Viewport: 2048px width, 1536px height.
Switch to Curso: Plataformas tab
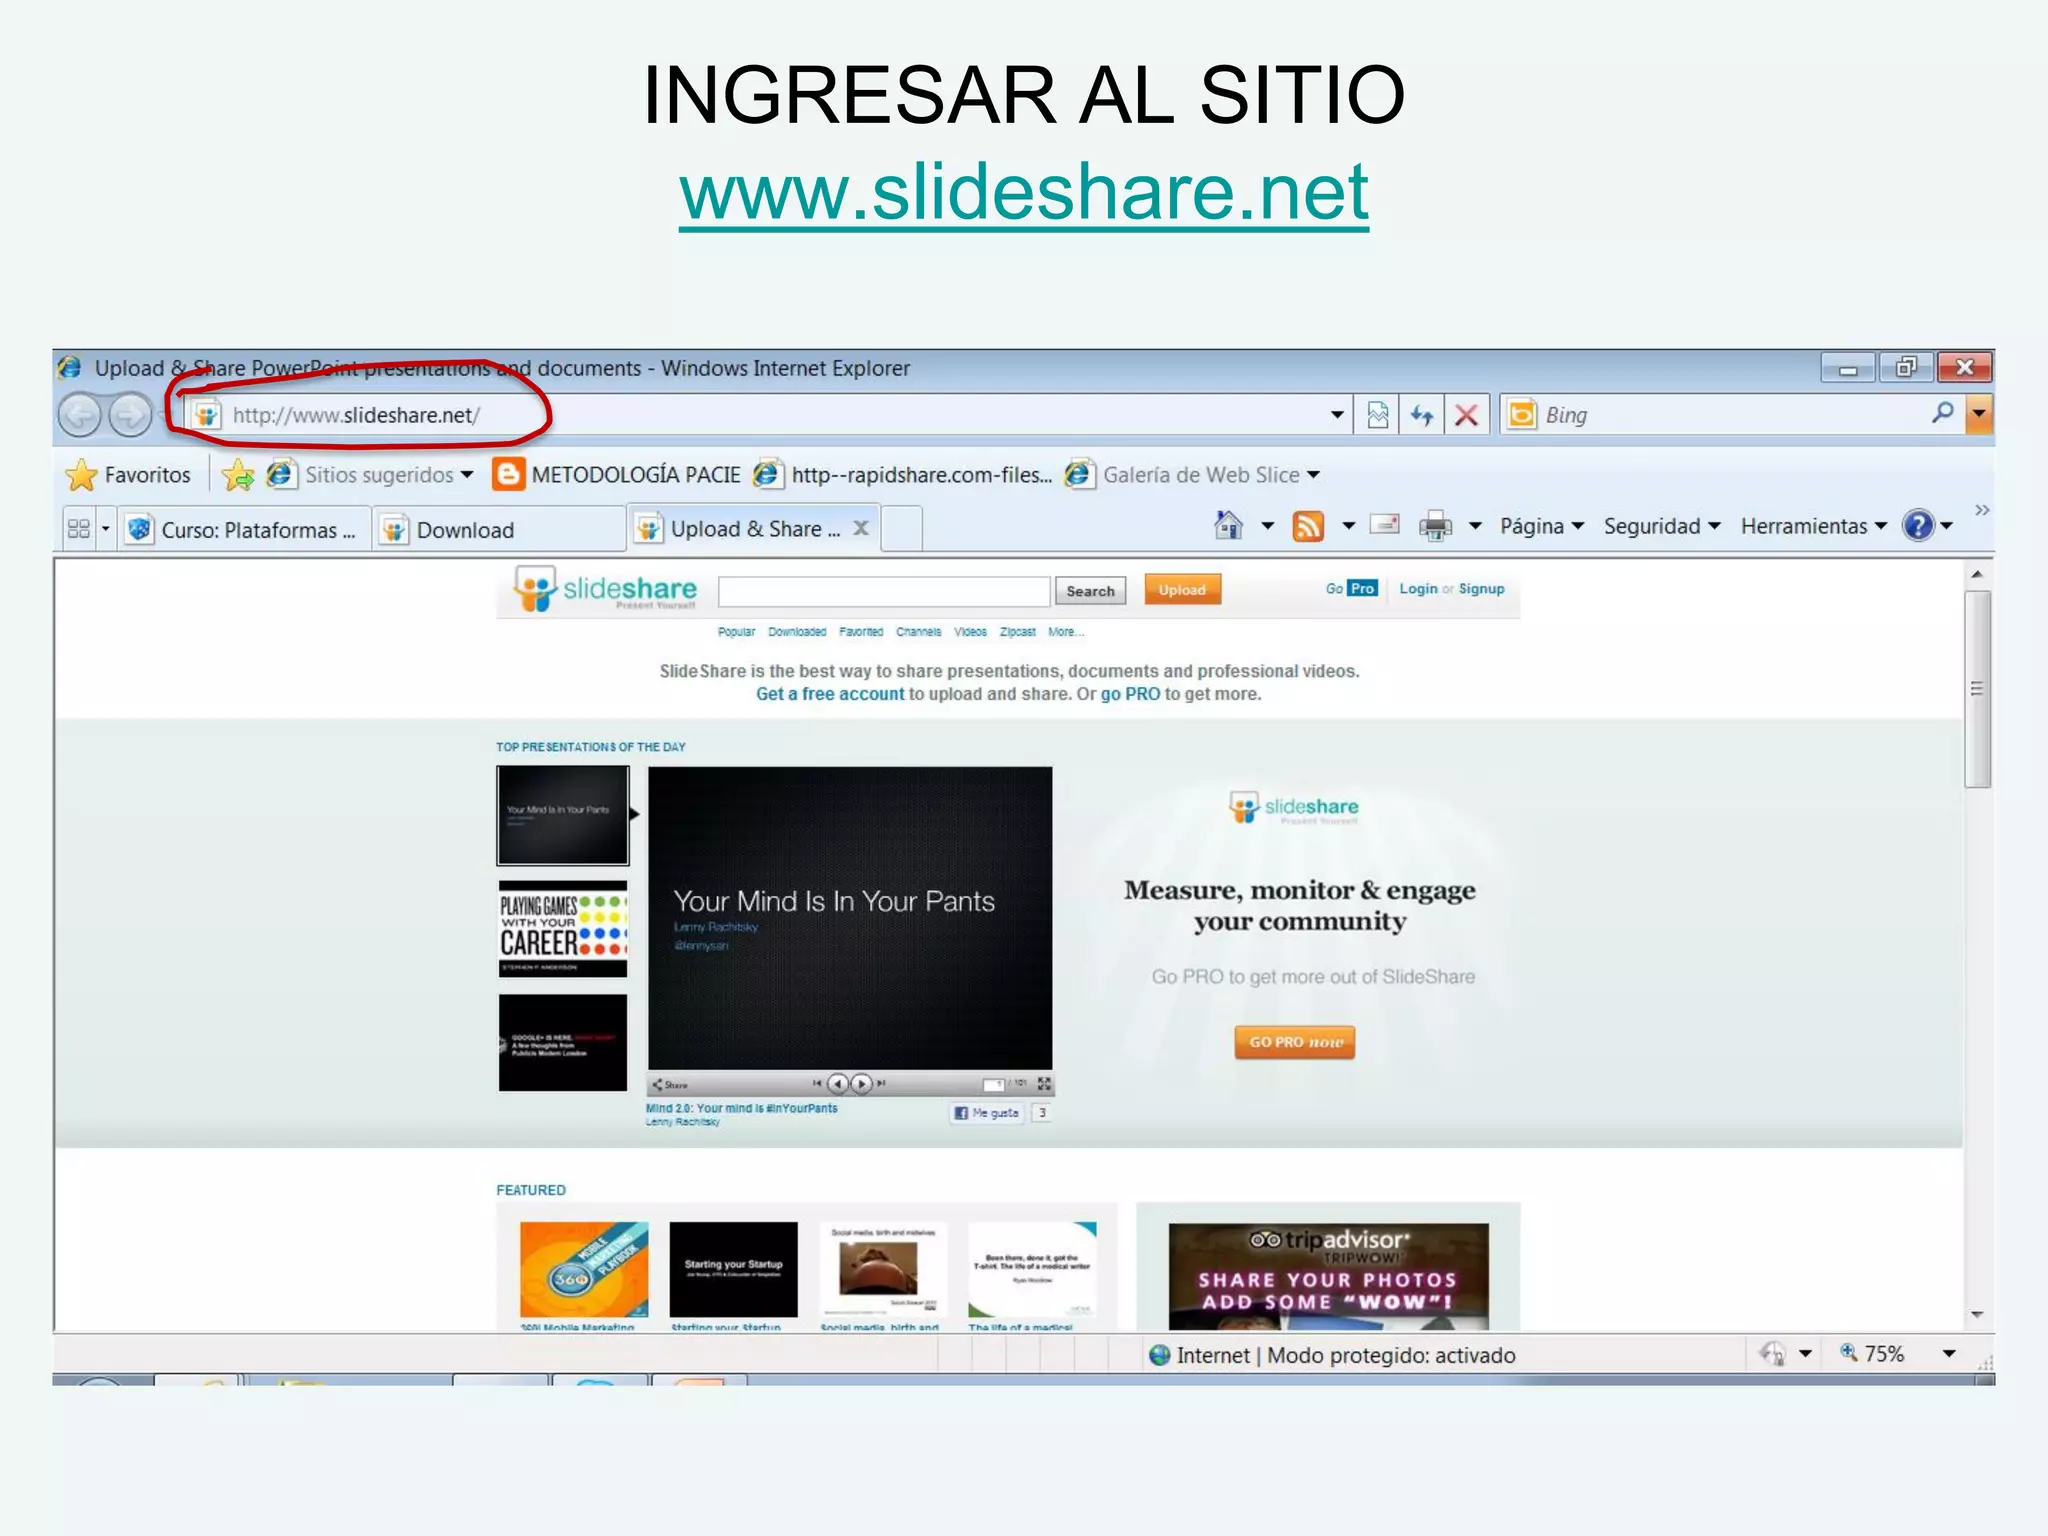click(246, 529)
